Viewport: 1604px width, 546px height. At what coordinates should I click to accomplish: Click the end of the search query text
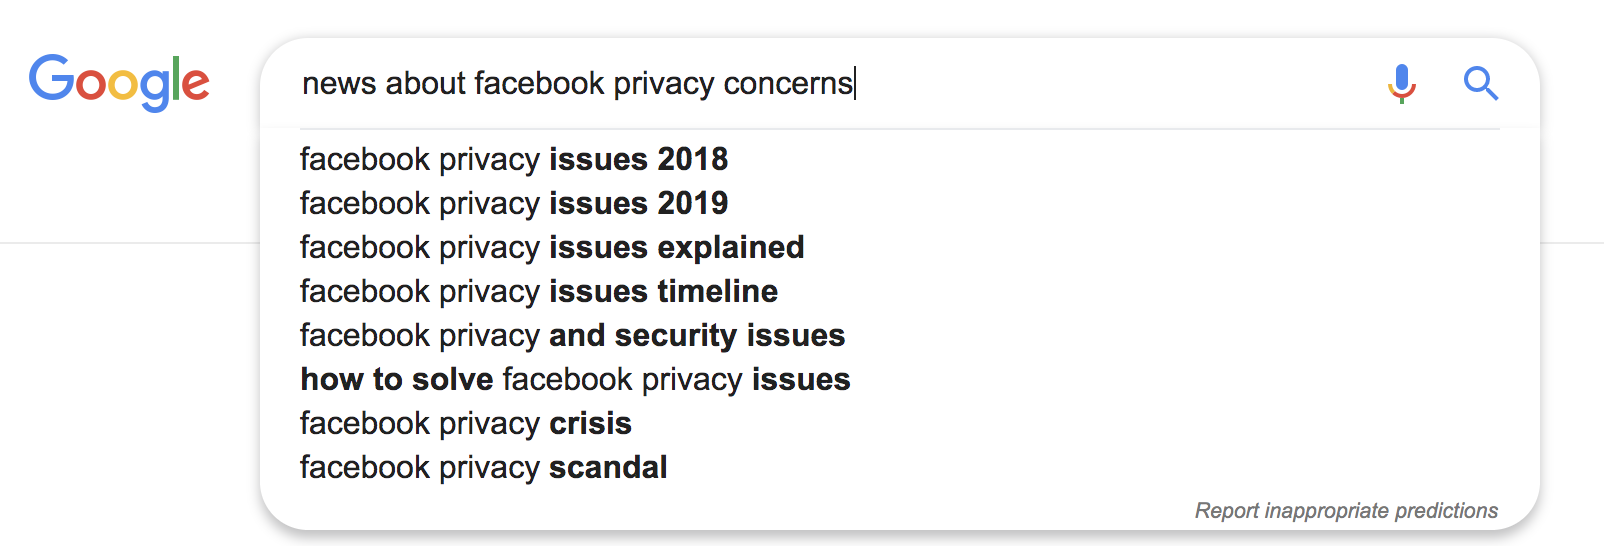point(855,84)
